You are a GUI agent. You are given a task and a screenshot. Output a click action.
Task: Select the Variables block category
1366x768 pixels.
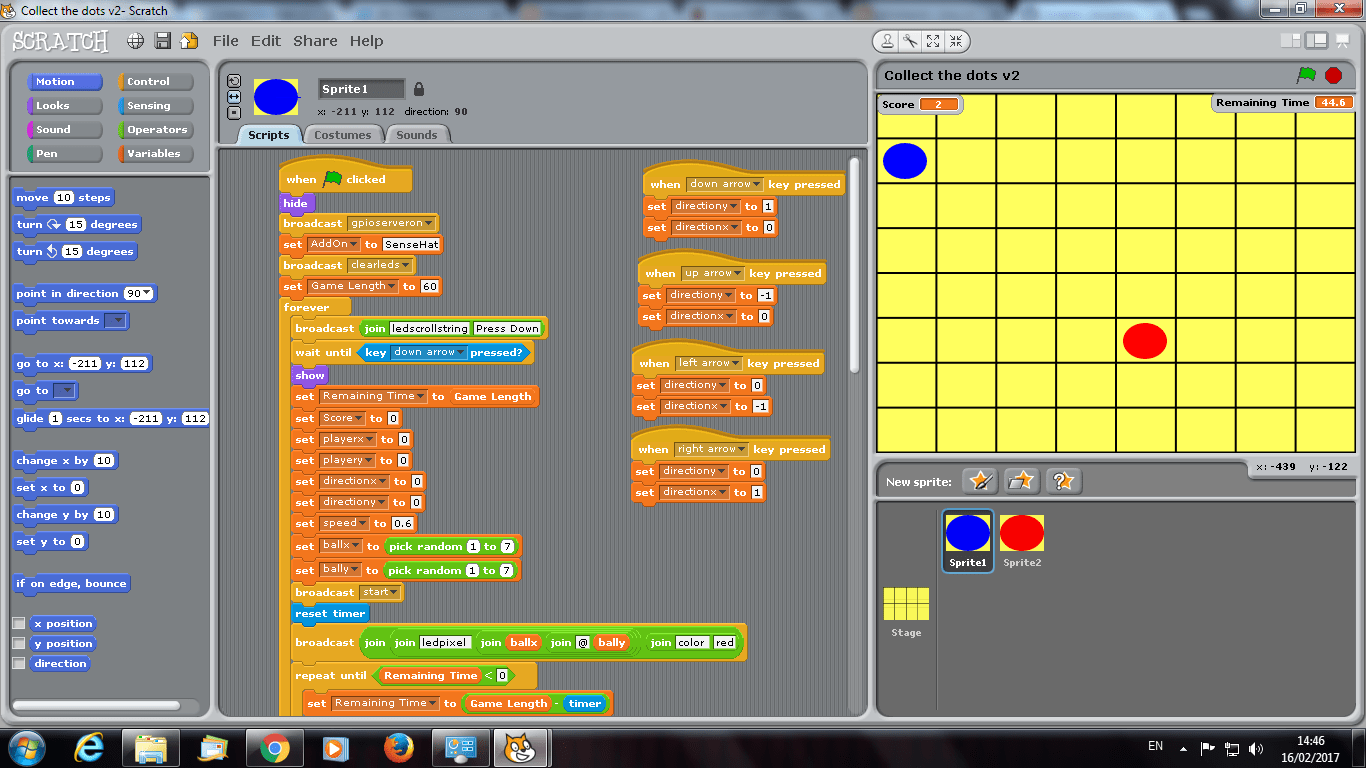154,153
